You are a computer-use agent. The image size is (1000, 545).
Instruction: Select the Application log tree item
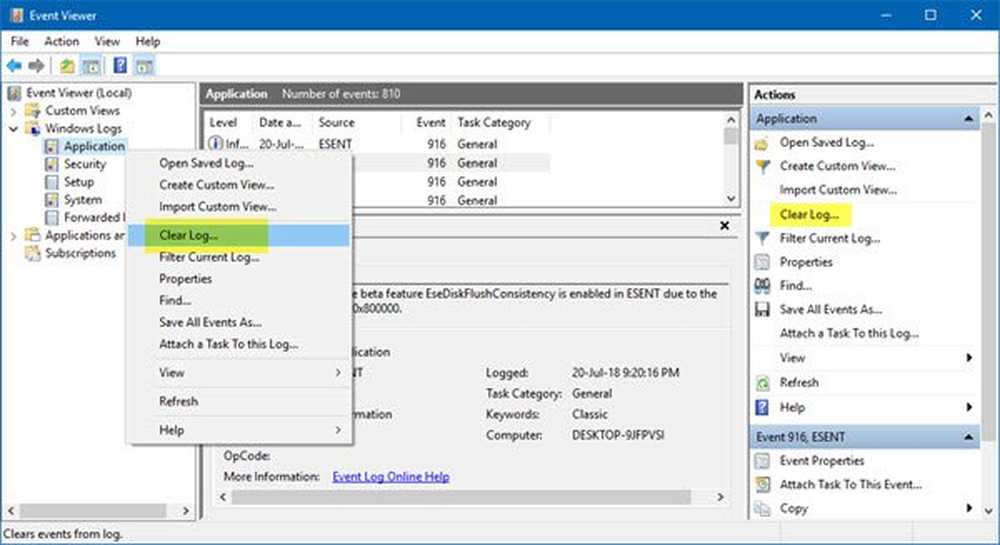94,147
